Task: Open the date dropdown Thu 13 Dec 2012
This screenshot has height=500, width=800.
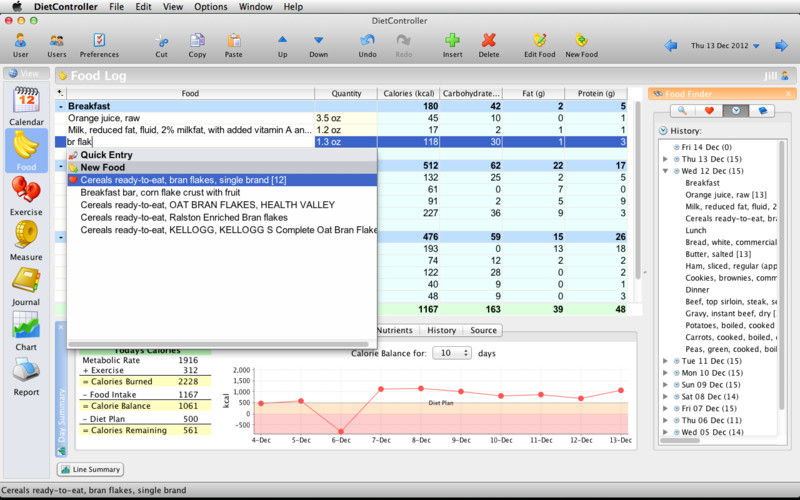Action: click(725, 45)
